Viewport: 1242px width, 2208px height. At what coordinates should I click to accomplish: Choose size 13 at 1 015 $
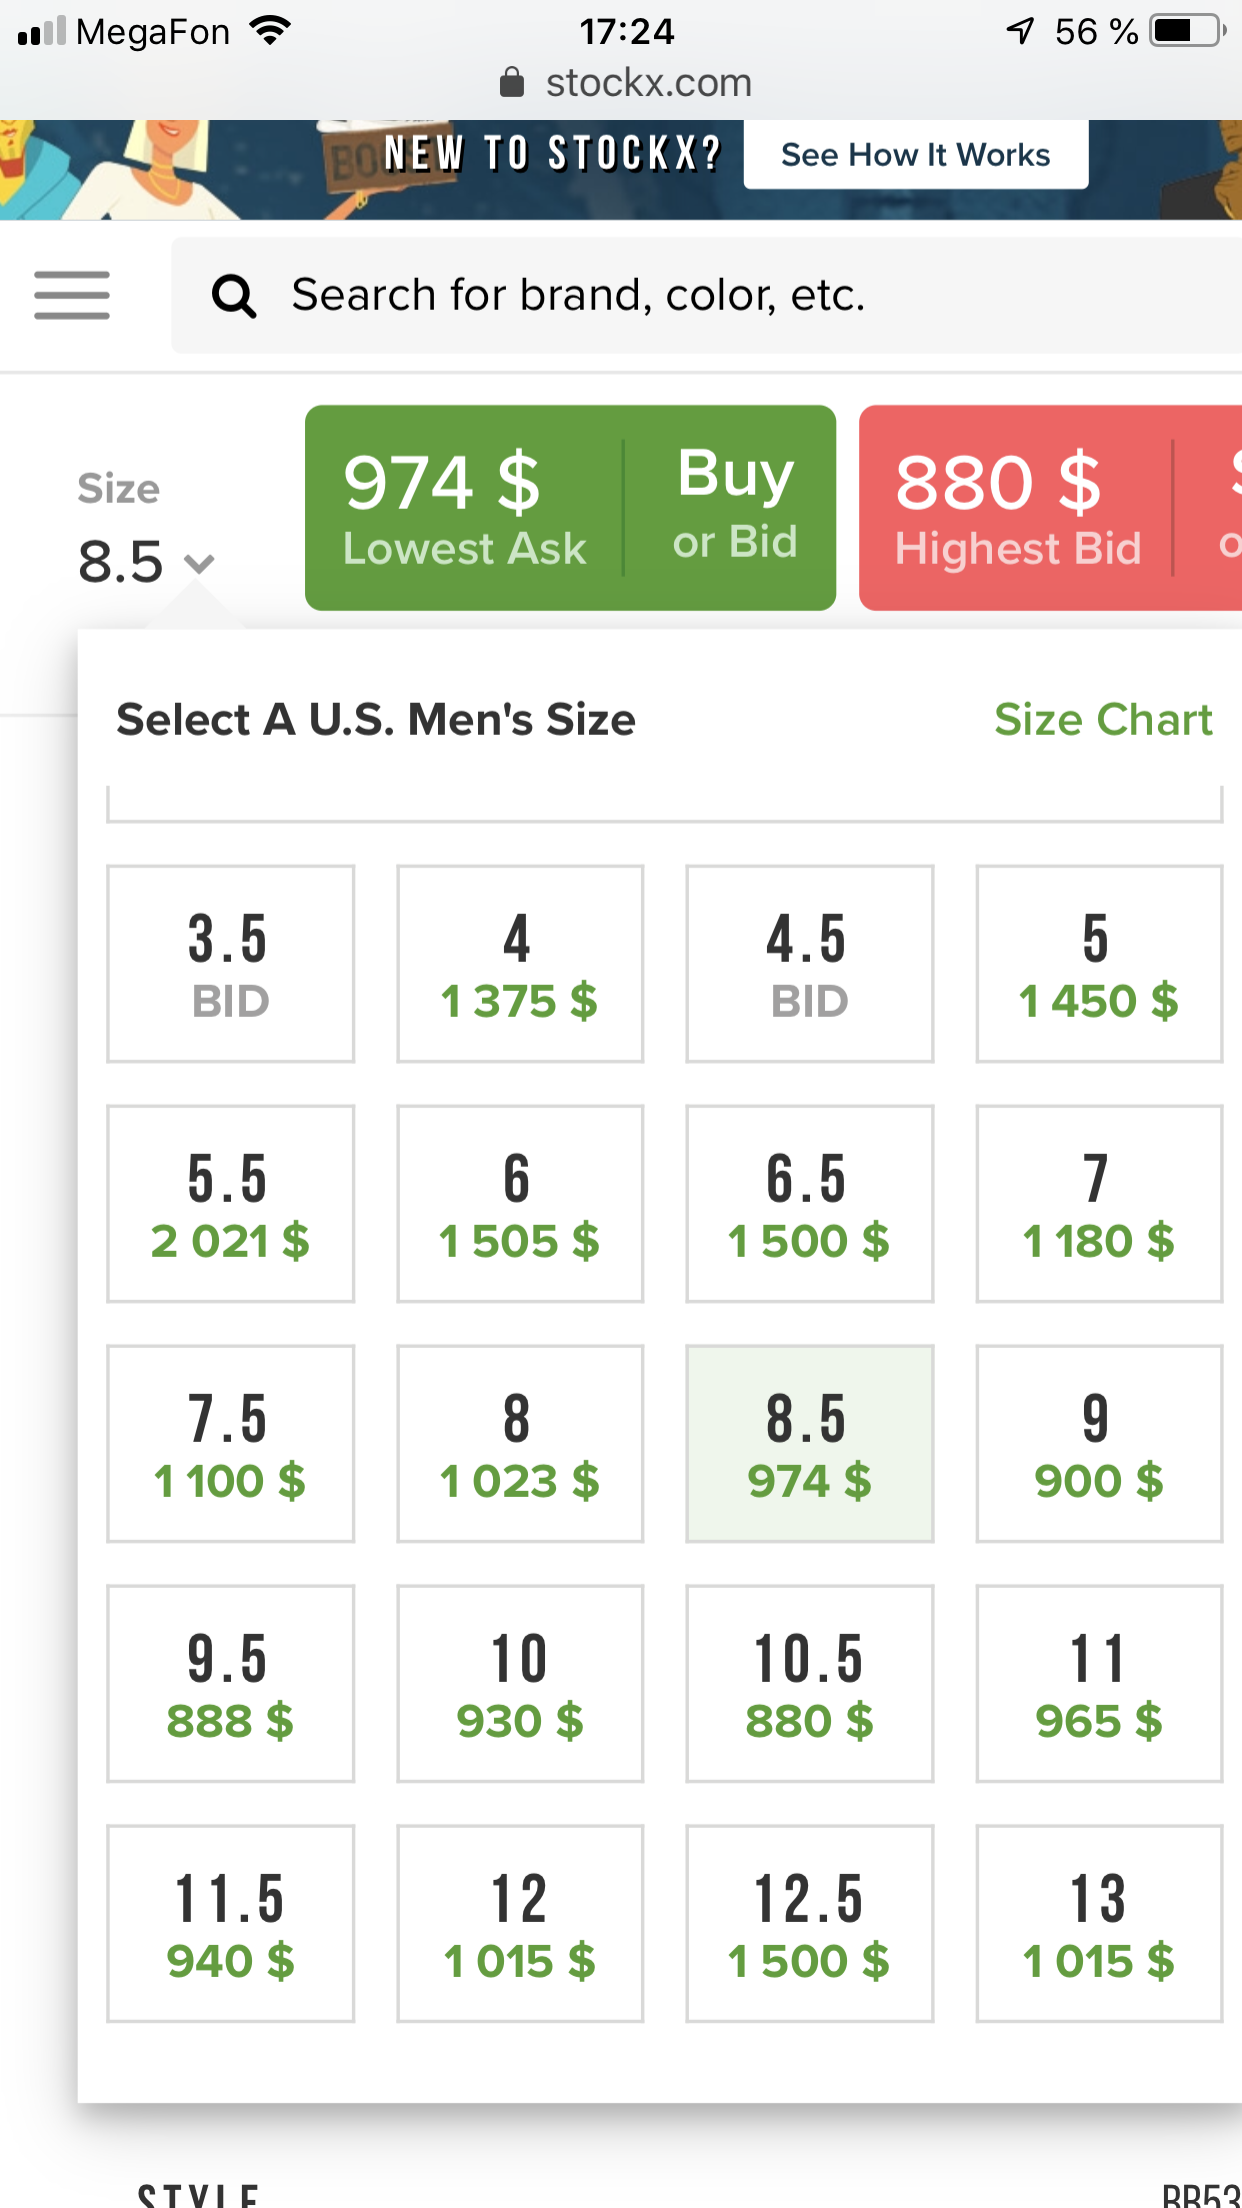tap(1099, 1924)
